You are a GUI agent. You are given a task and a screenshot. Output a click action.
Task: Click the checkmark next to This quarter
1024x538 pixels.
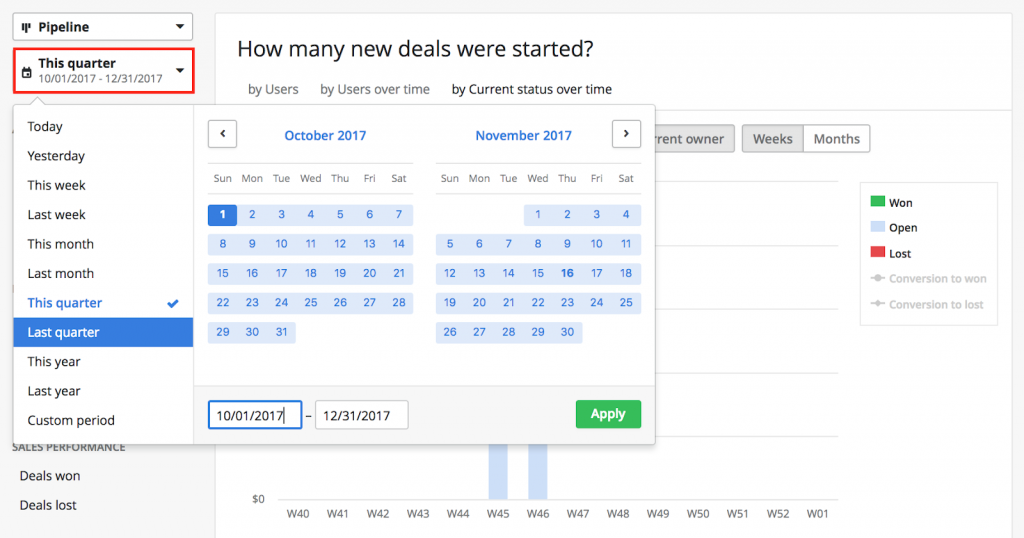click(173, 304)
